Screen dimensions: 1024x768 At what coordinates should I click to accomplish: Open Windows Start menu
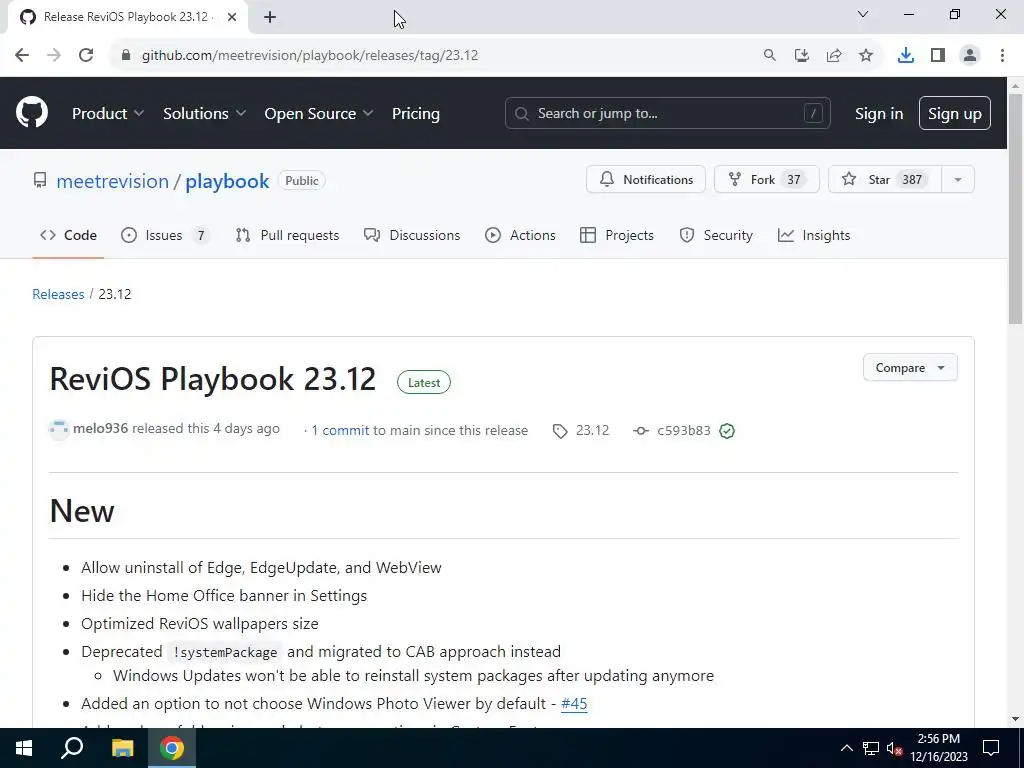coord(24,748)
